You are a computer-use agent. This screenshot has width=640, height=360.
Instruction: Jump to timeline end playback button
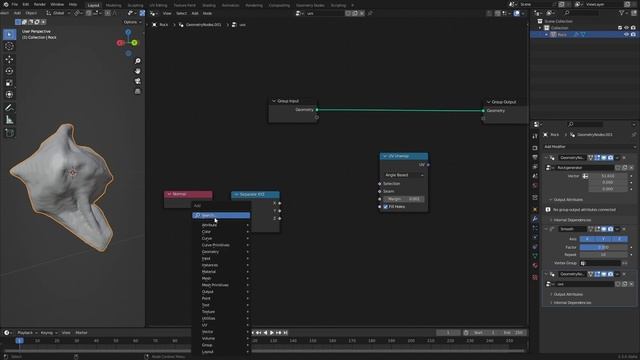(285, 333)
